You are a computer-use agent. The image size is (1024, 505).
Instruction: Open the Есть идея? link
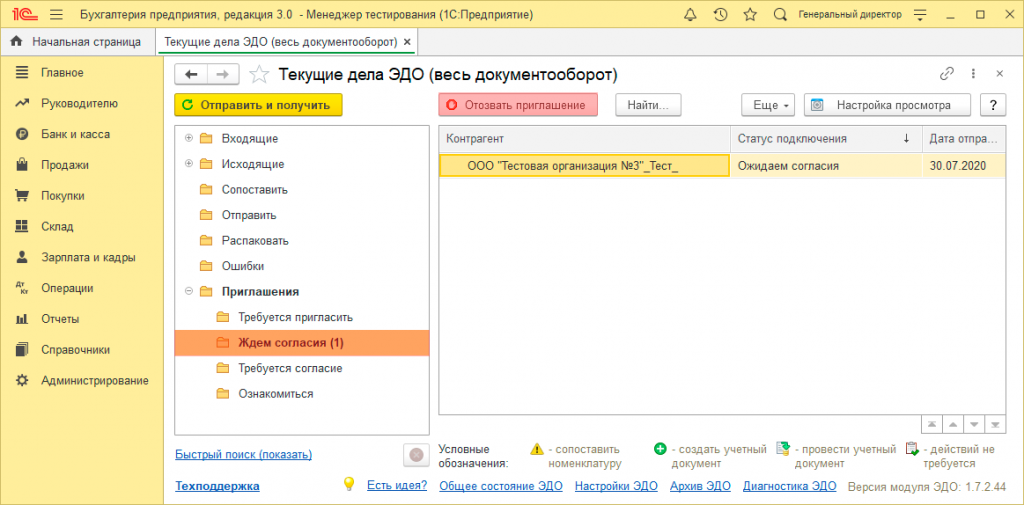(397, 485)
